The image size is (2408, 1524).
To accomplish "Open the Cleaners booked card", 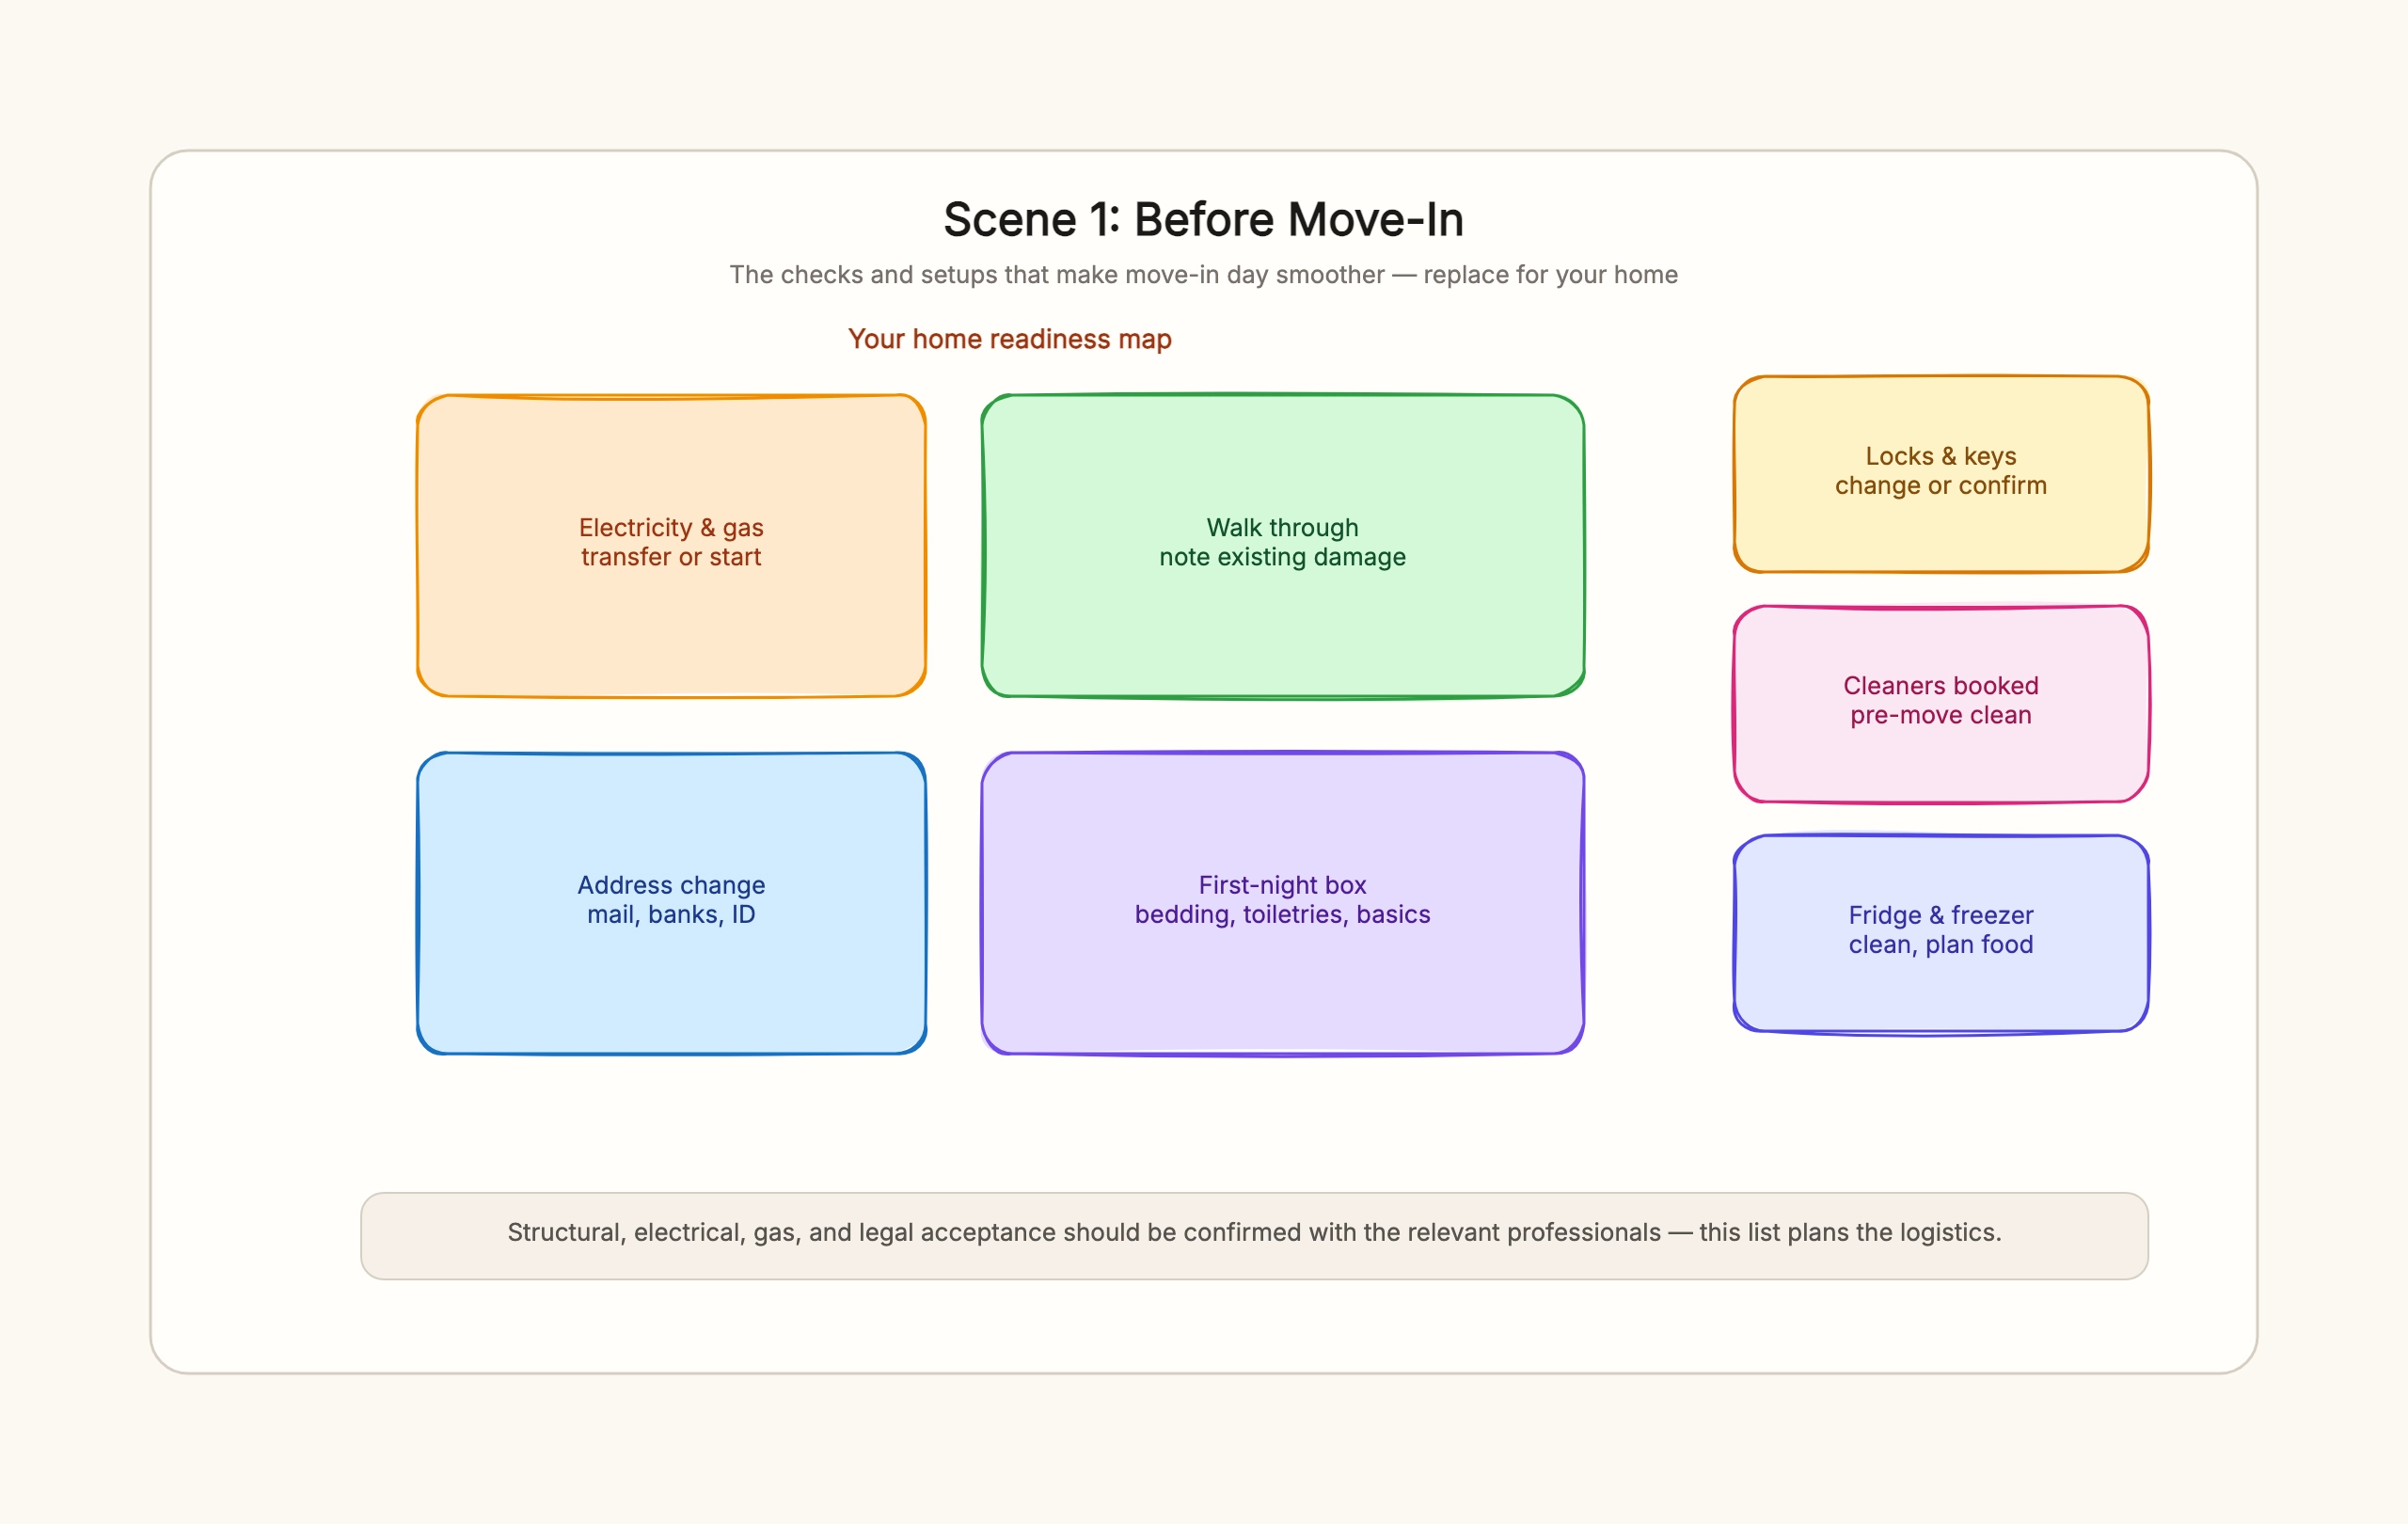I will coord(1941,704).
